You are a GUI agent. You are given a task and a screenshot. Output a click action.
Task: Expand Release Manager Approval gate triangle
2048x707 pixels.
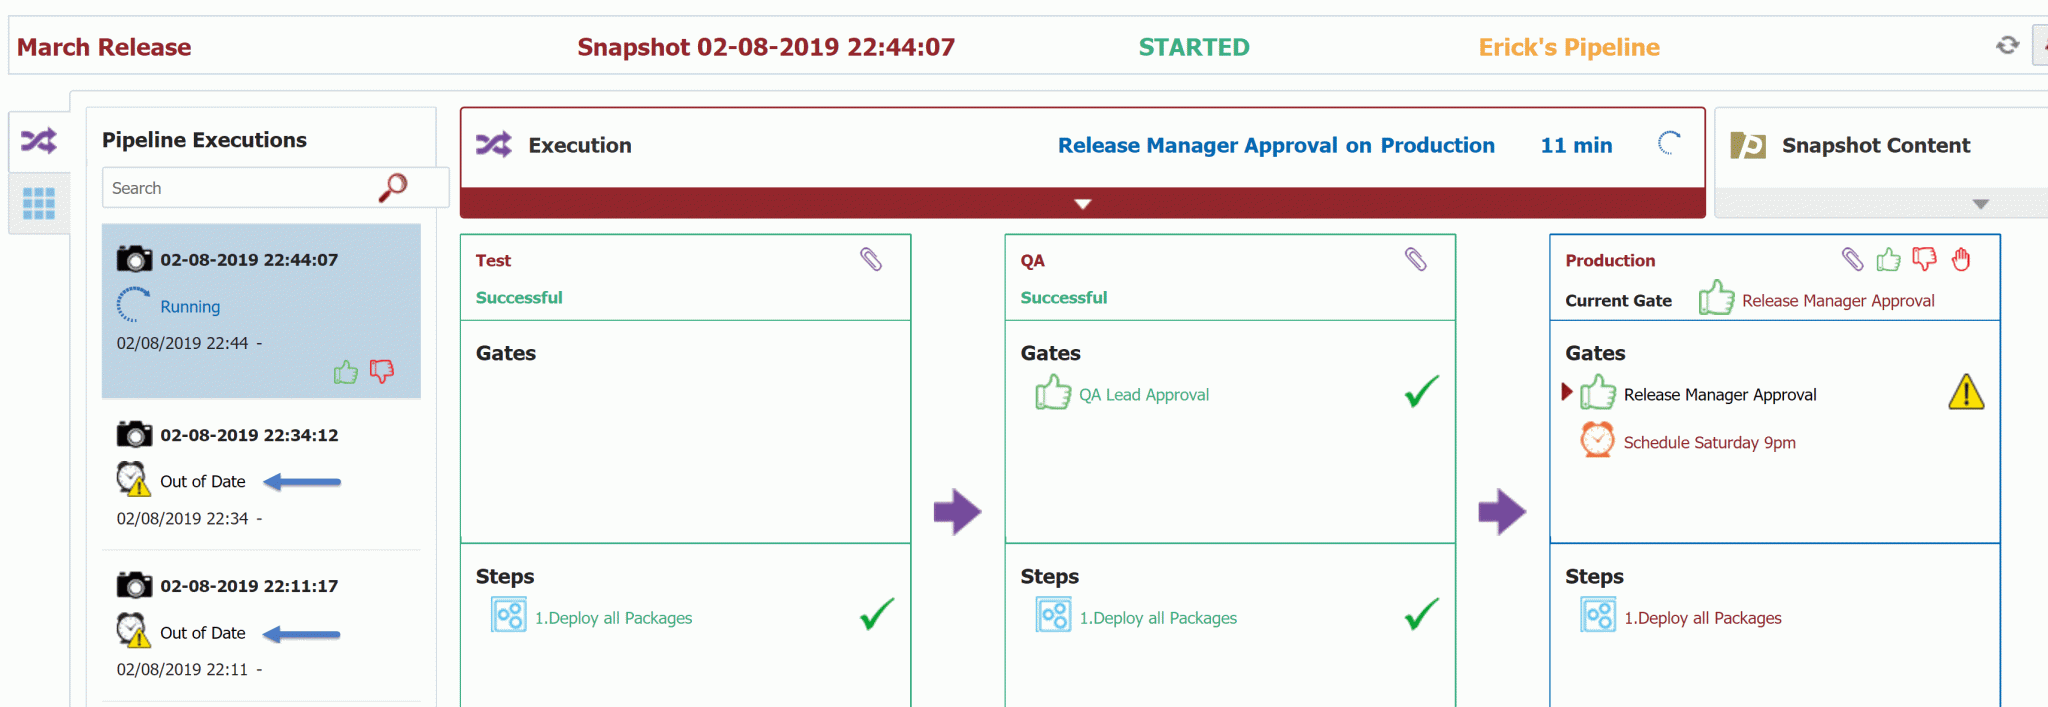pos(1567,391)
